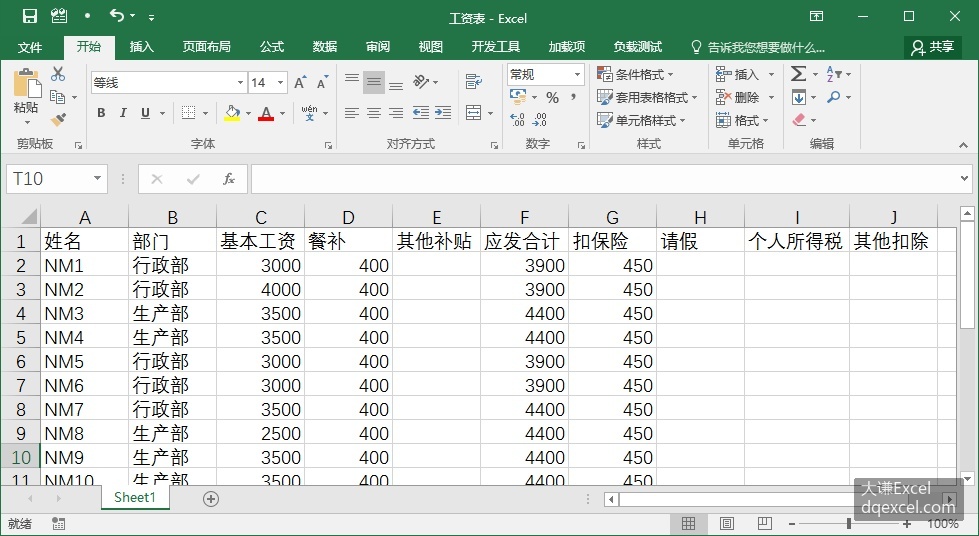Apply red font color
The height and width of the screenshot is (536, 979).
[x=267, y=113]
